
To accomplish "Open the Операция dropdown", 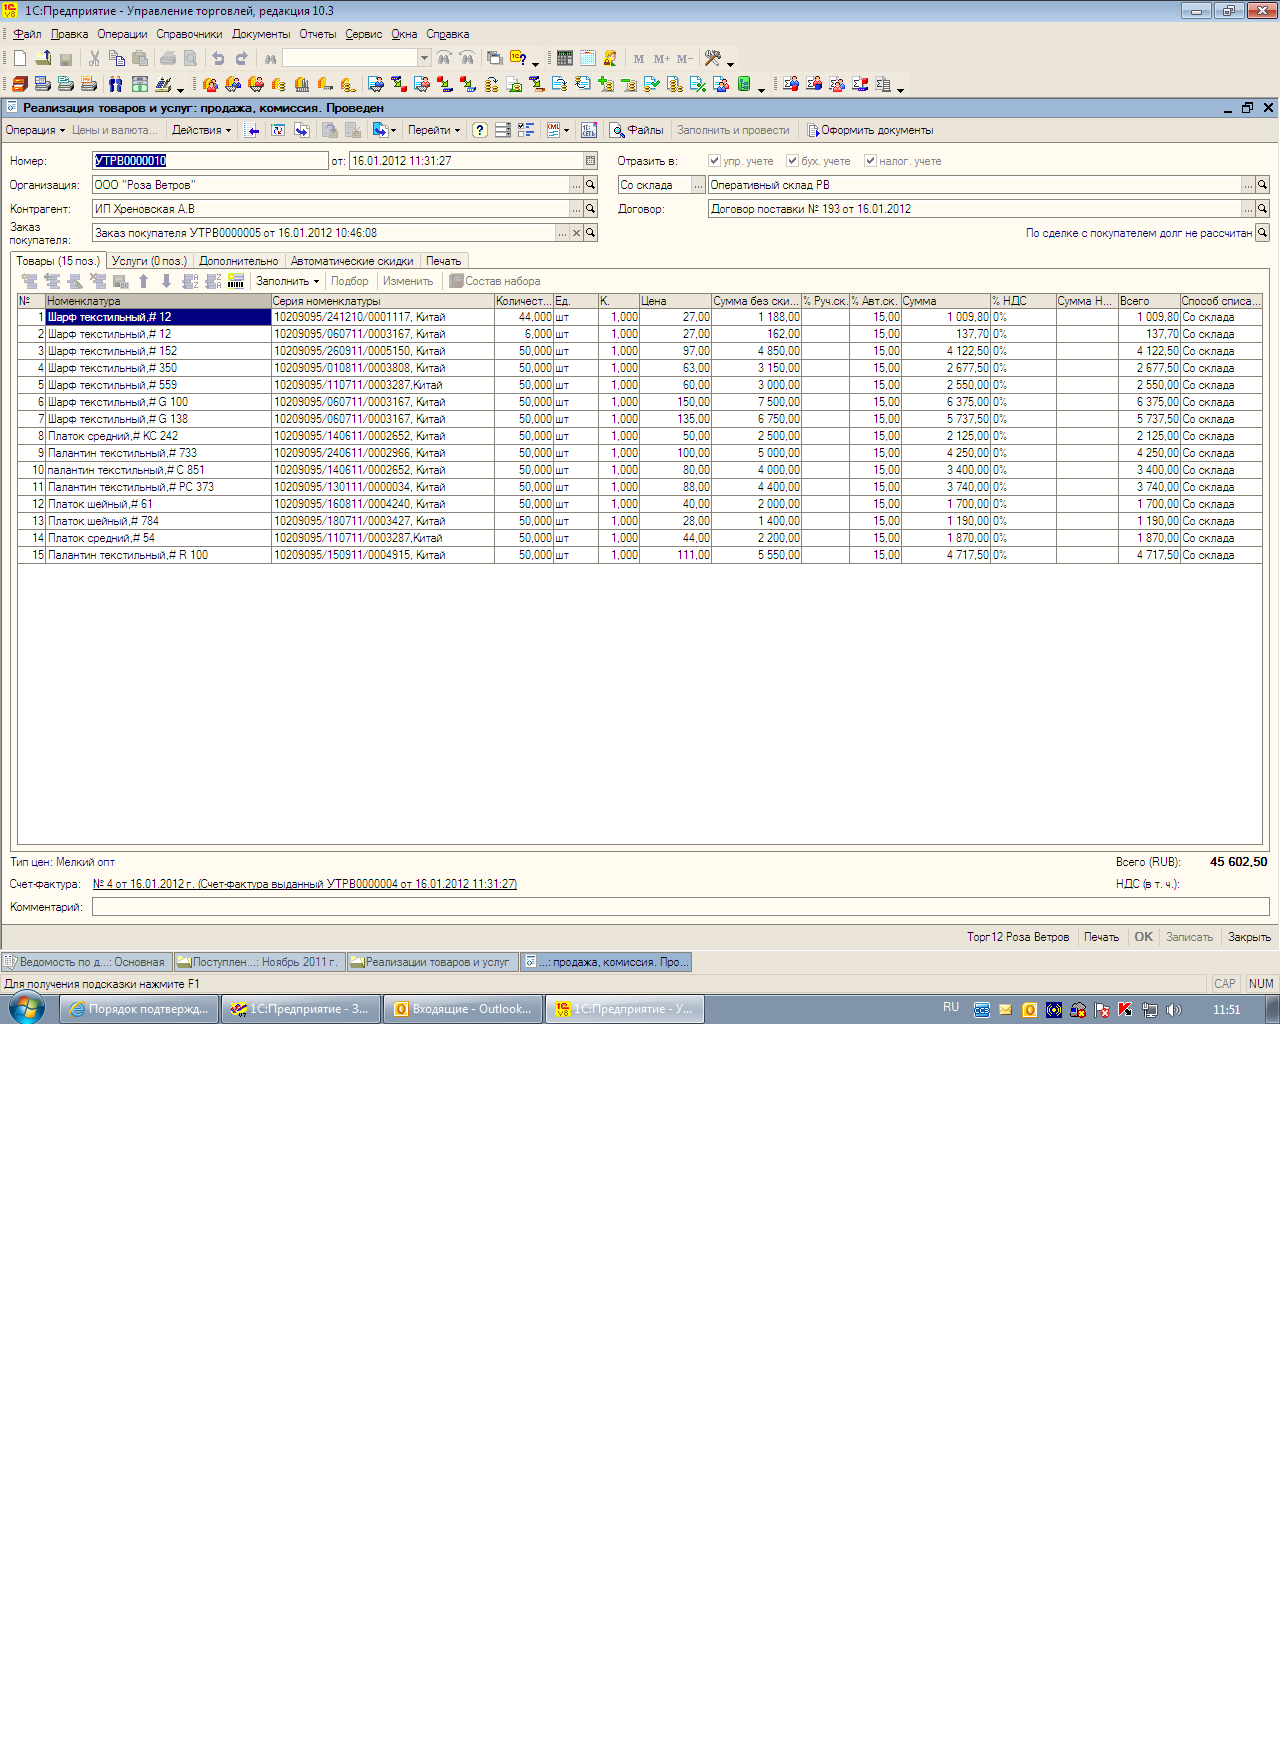I will click(x=35, y=130).
